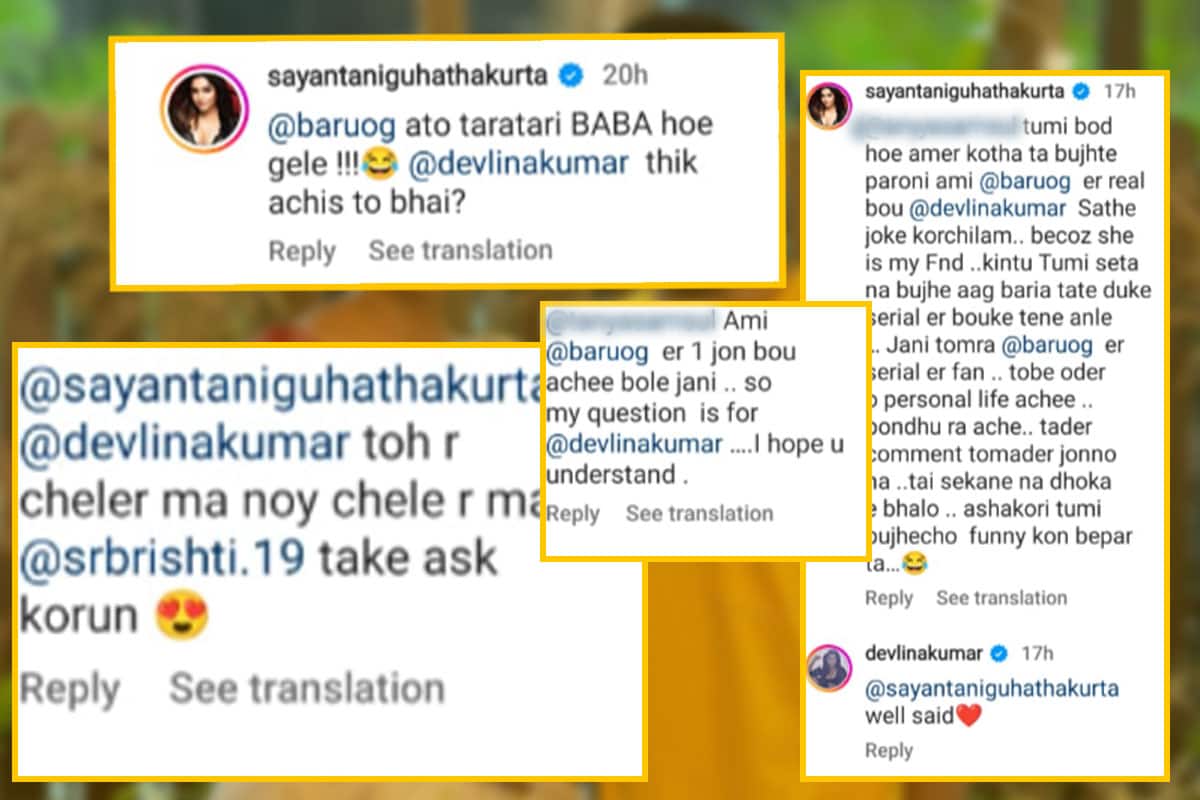Screen dimensions: 1200x800
Task: See translation of 'cheler ma noy' comment
Action: point(307,688)
